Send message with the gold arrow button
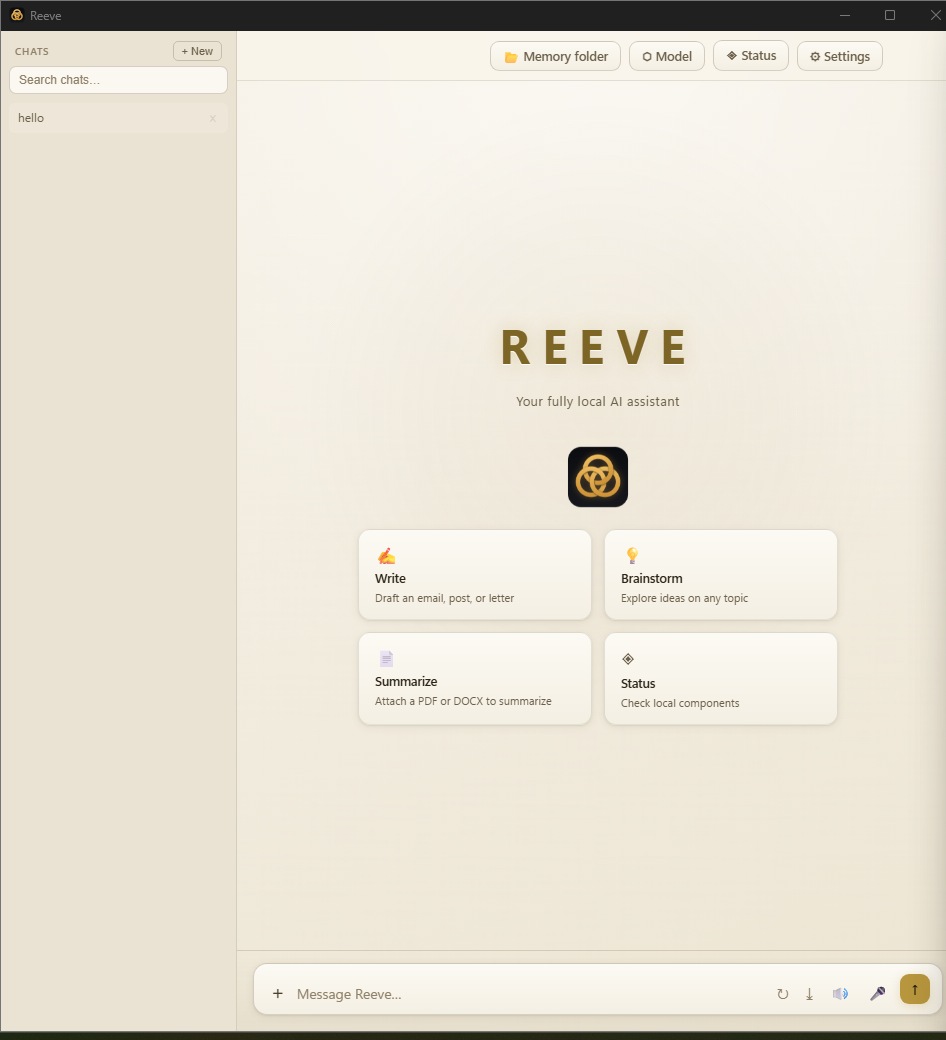946x1040 pixels. point(915,989)
